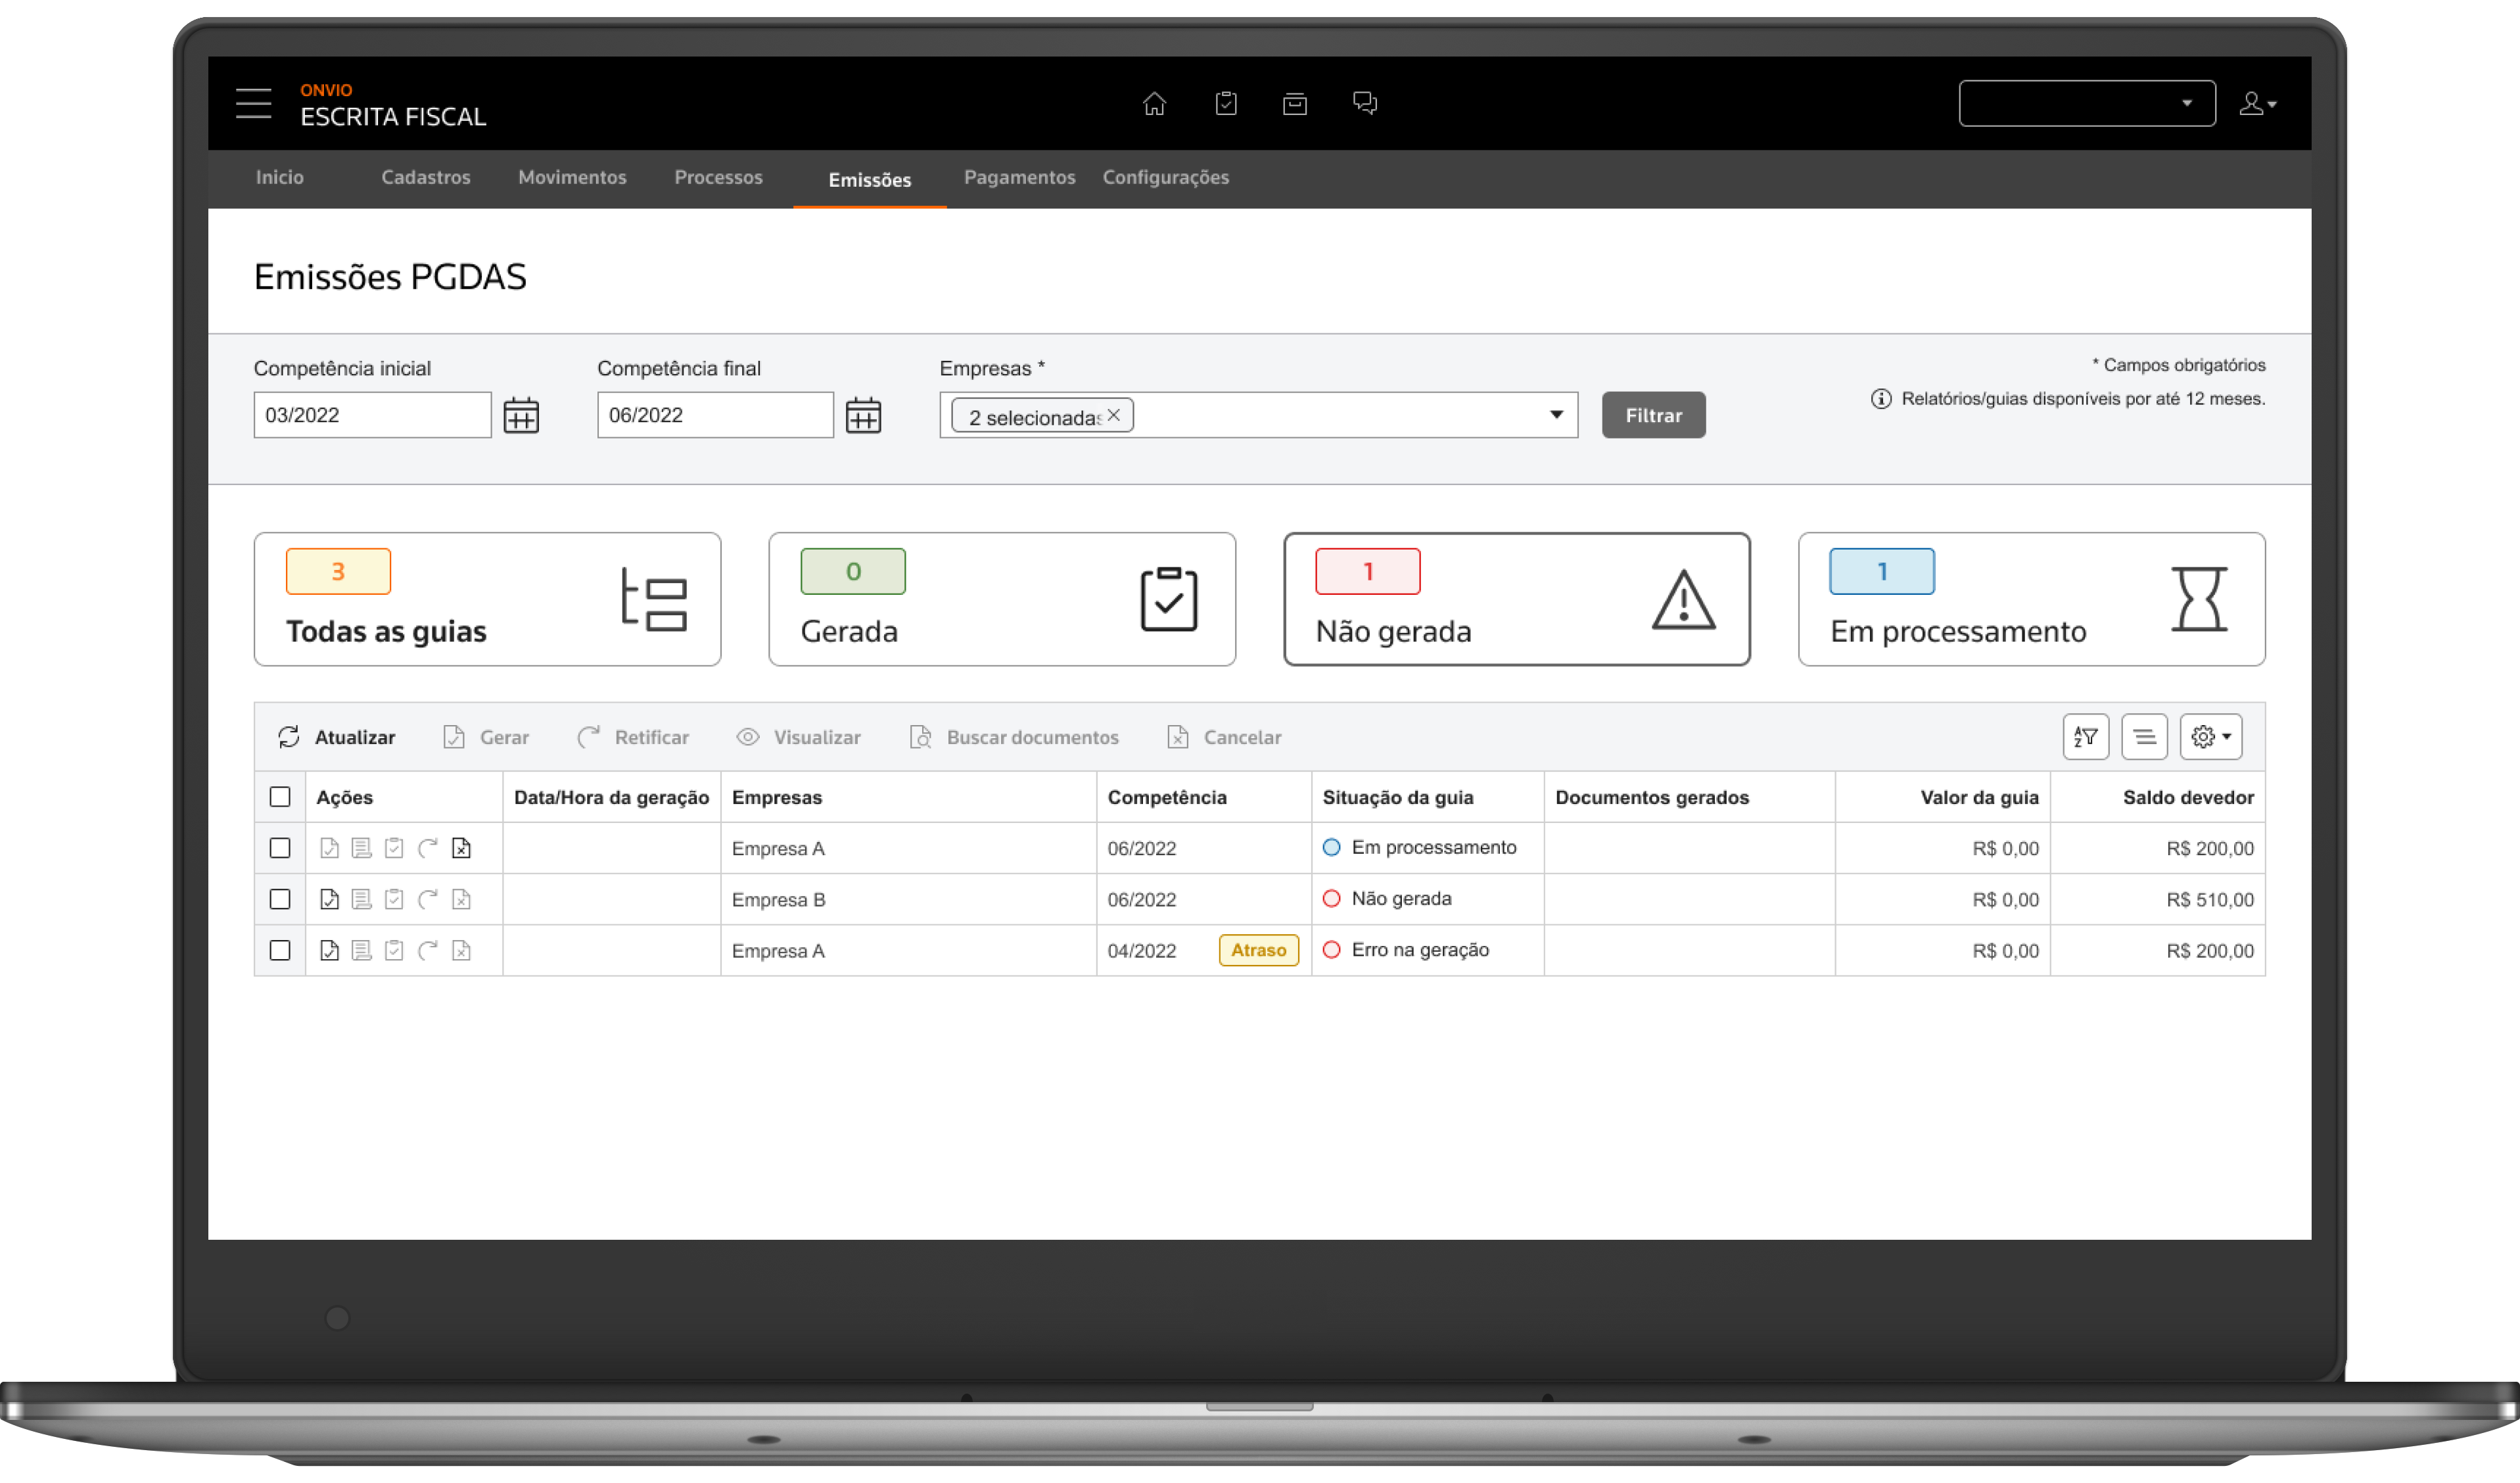This screenshot has width=2520, height=1483.
Task: Expand the Empresas dropdown arrow
Action: pos(1556,415)
